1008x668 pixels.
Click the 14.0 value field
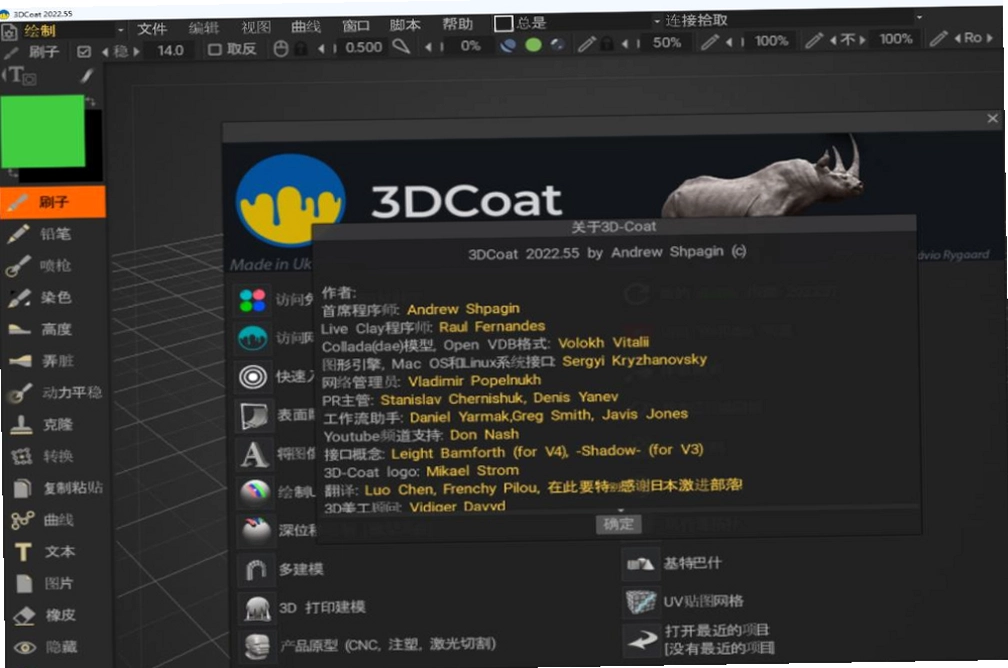170,50
